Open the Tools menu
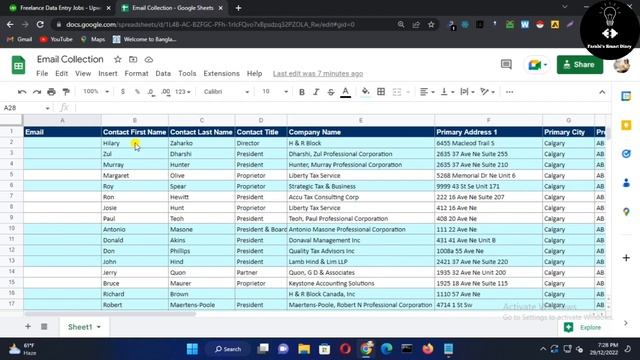Viewport: 640px width, 360px height. (x=187, y=73)
